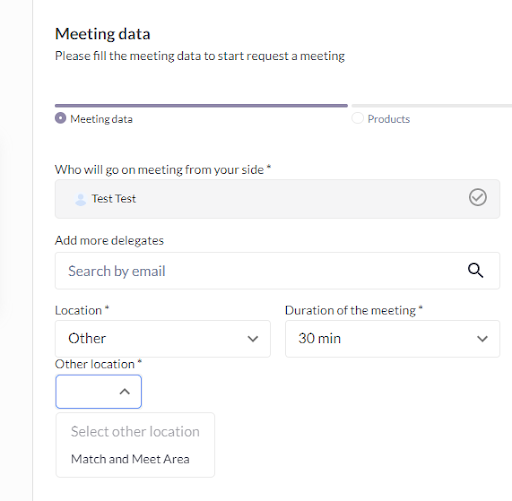The width and height of the screenshot is (512, 501).
Task: Click the search magnifier icon
Action: (475, 270)
